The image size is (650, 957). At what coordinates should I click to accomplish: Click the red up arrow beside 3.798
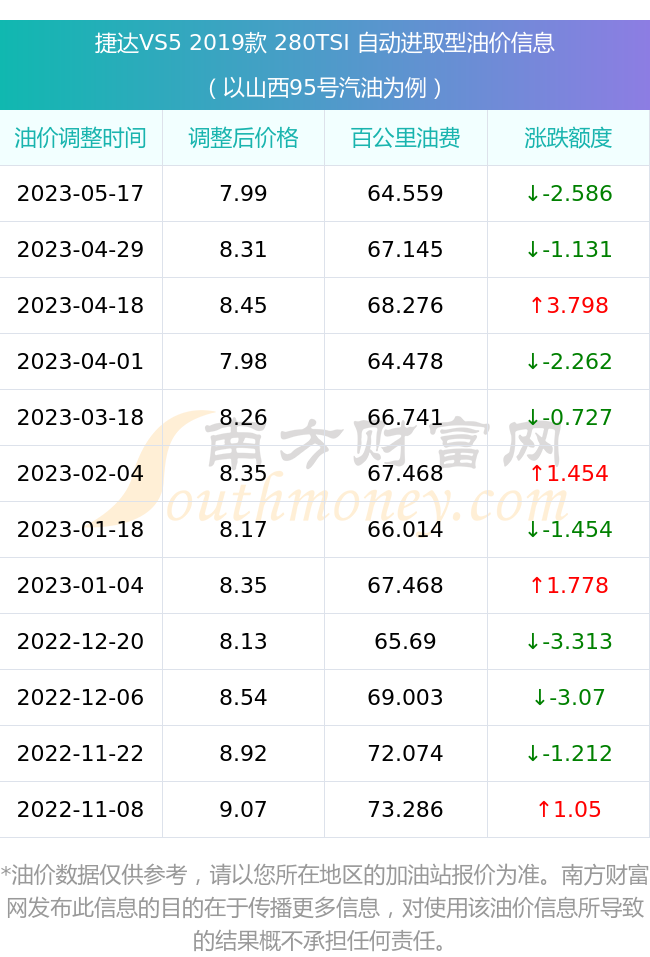(536, 305)
